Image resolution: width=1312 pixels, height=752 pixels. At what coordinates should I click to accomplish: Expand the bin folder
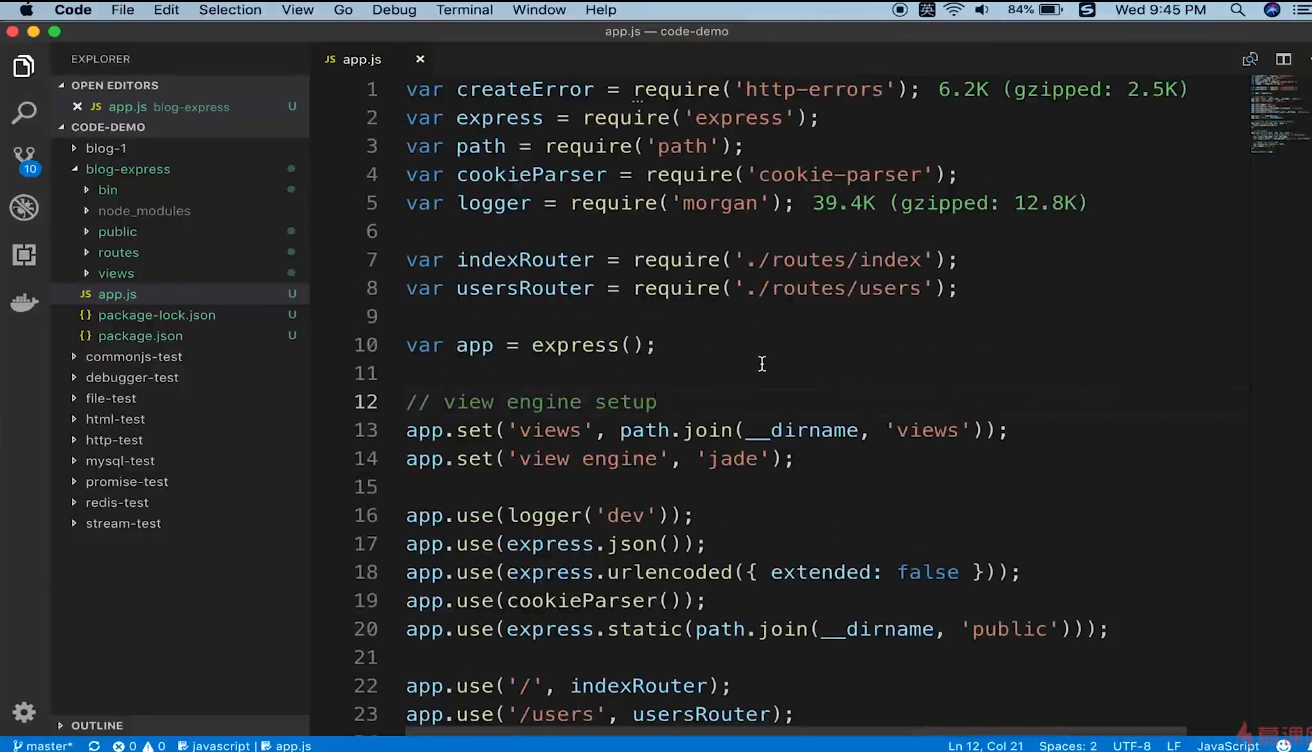[x=86, y=190]
